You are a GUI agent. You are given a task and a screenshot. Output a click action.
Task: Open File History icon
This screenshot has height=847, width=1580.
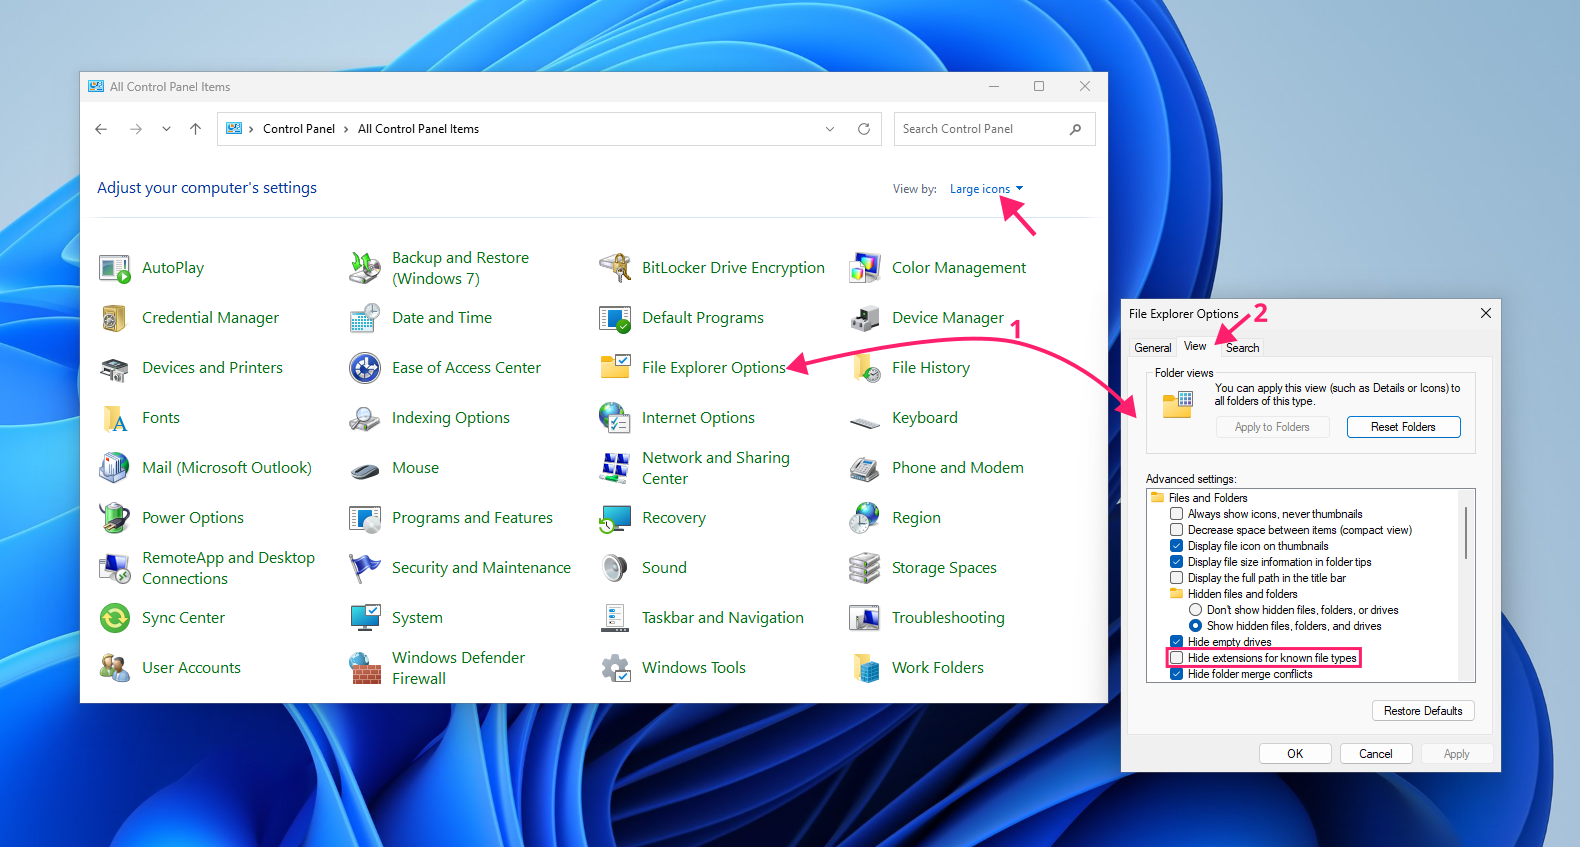[865, 368]
